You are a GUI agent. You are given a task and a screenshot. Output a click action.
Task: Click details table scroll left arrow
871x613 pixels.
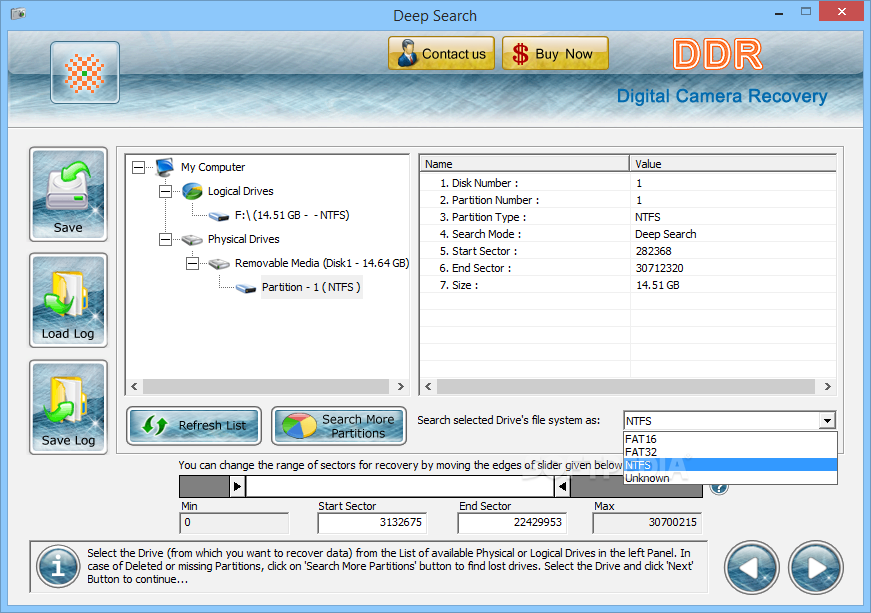428,386
